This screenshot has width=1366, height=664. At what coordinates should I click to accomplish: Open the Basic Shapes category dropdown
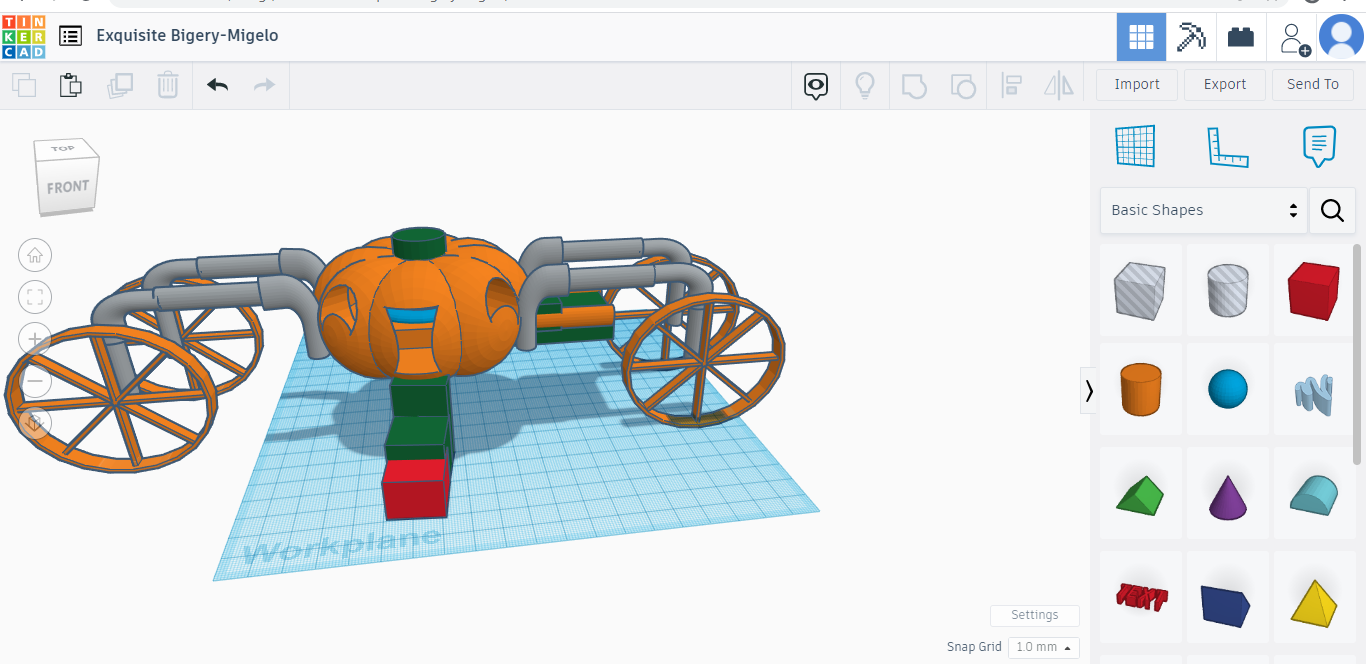[1203, 210]
